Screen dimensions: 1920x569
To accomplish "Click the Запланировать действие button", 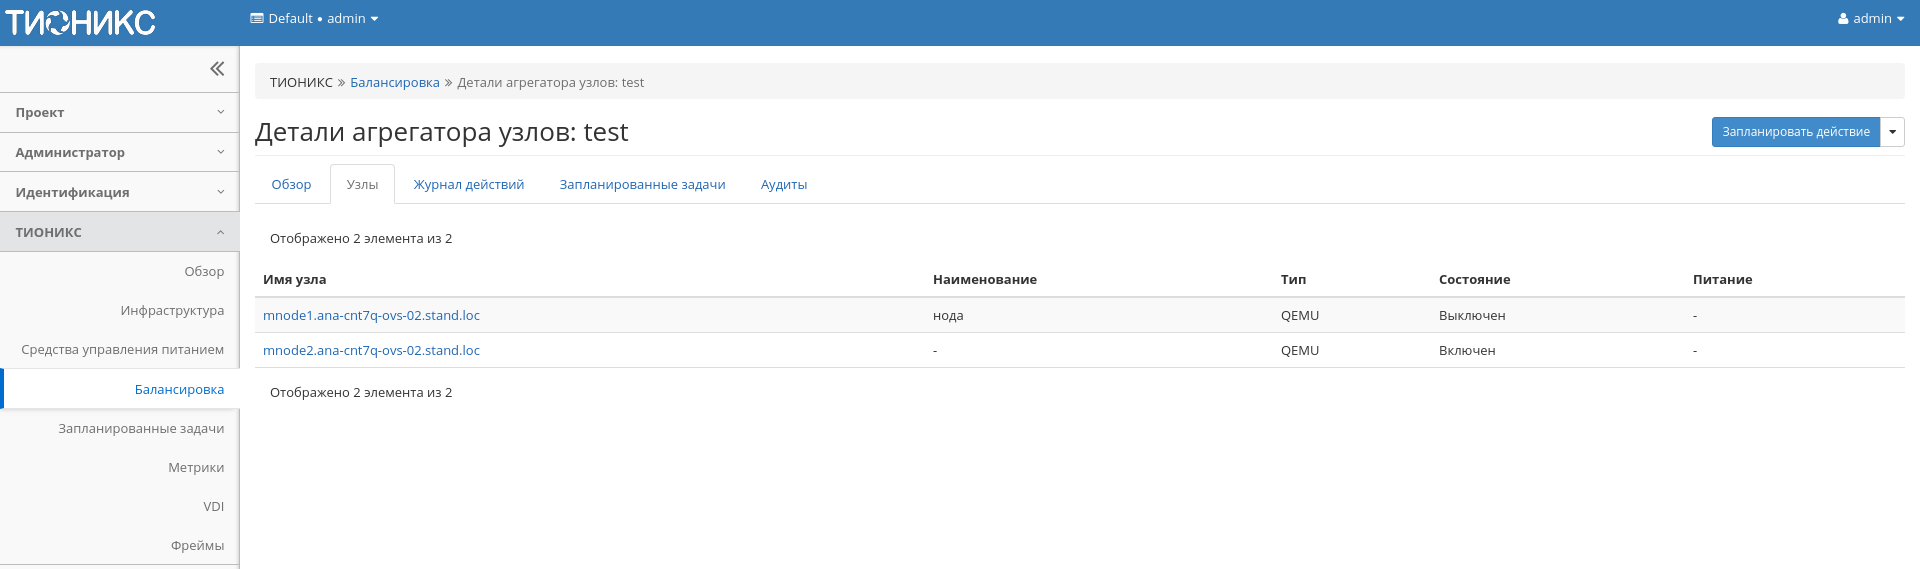I will point(1795,132).
